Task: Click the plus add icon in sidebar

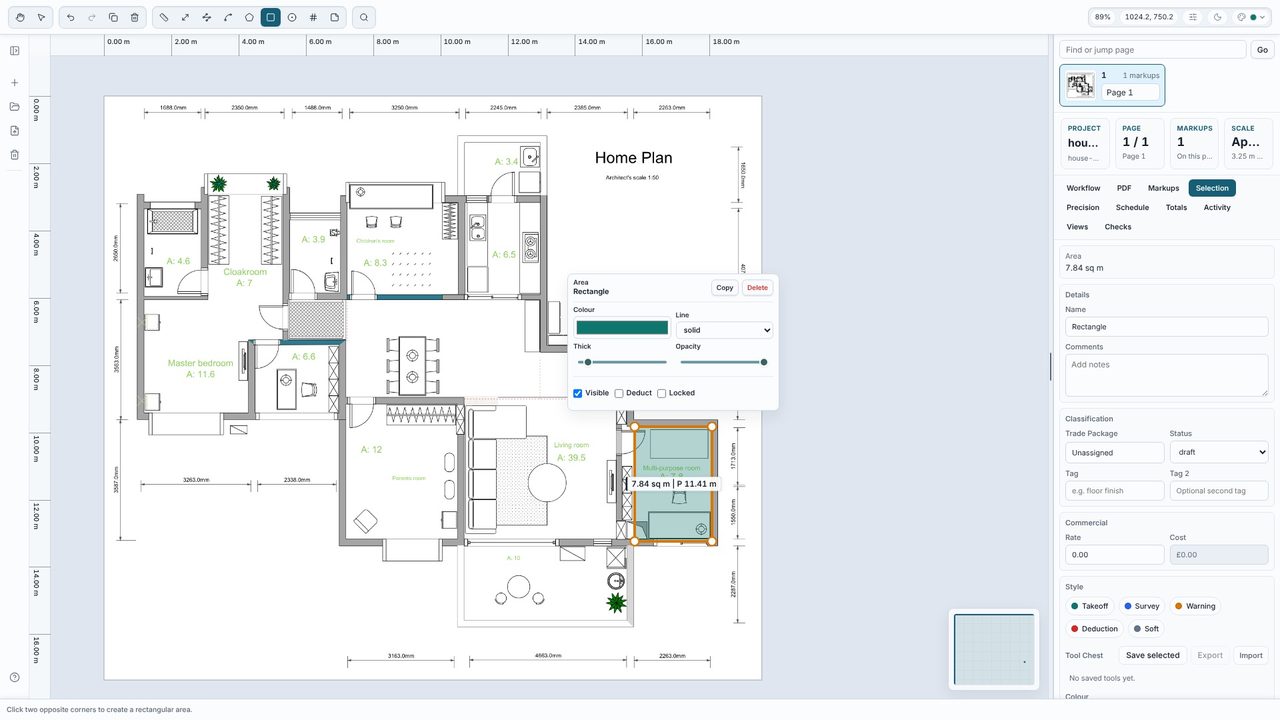Action: 15,83
